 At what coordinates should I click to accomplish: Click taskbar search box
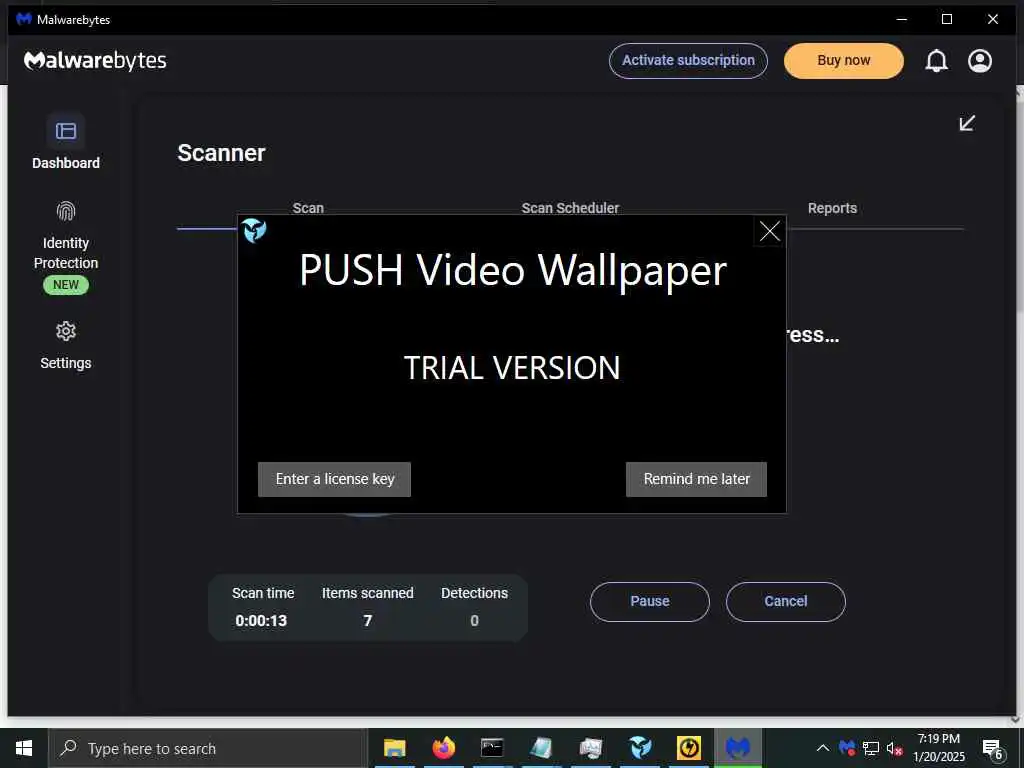coord(208,748)
